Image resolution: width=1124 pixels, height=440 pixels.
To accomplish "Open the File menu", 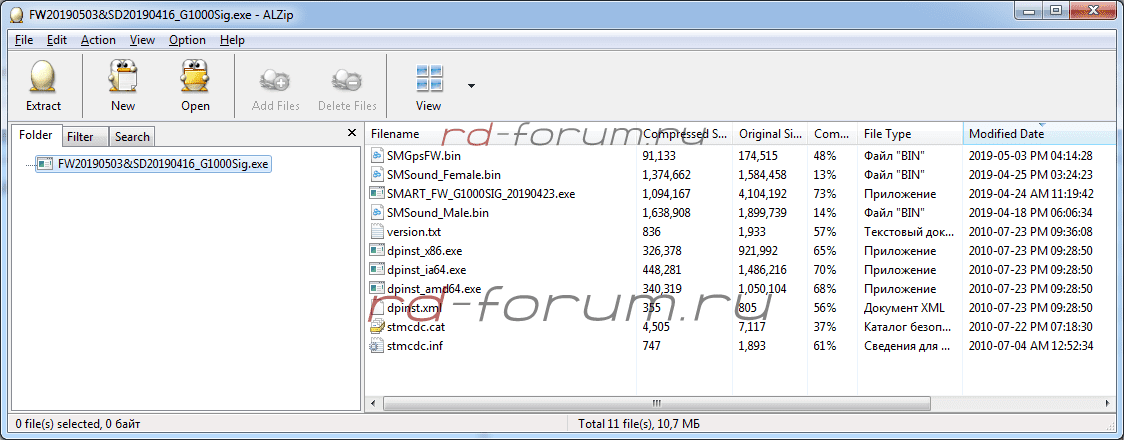I will click(x=24, y=40).
